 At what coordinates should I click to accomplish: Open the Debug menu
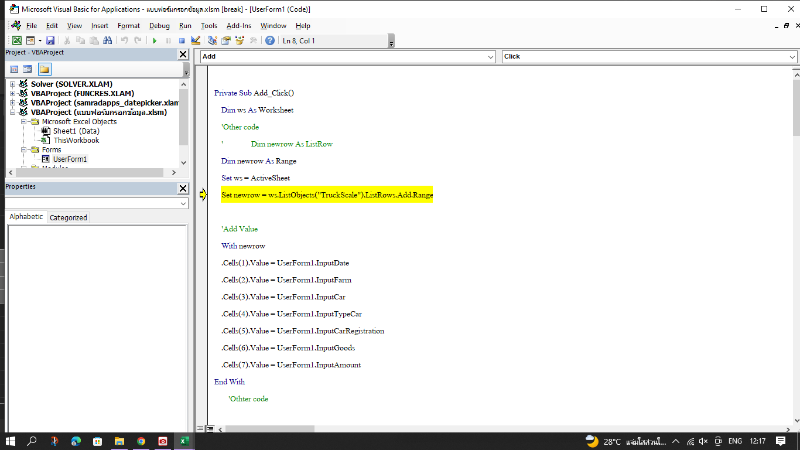tap(160, 25)
